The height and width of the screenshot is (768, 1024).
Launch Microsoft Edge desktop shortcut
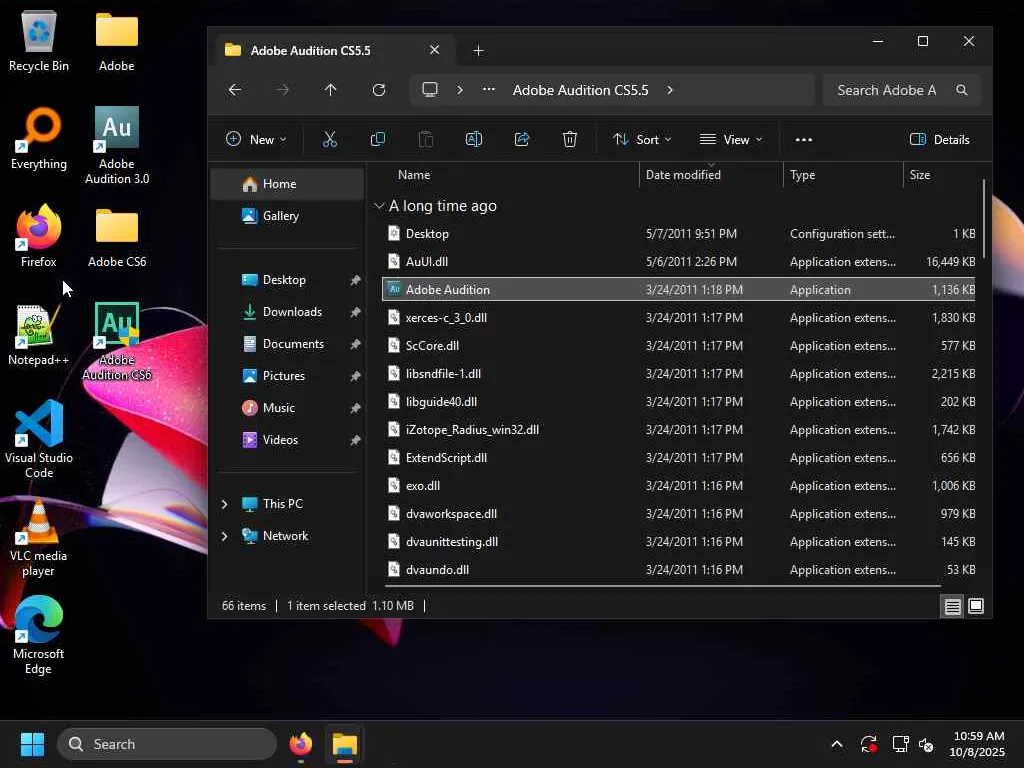click(x=39, y=635)
